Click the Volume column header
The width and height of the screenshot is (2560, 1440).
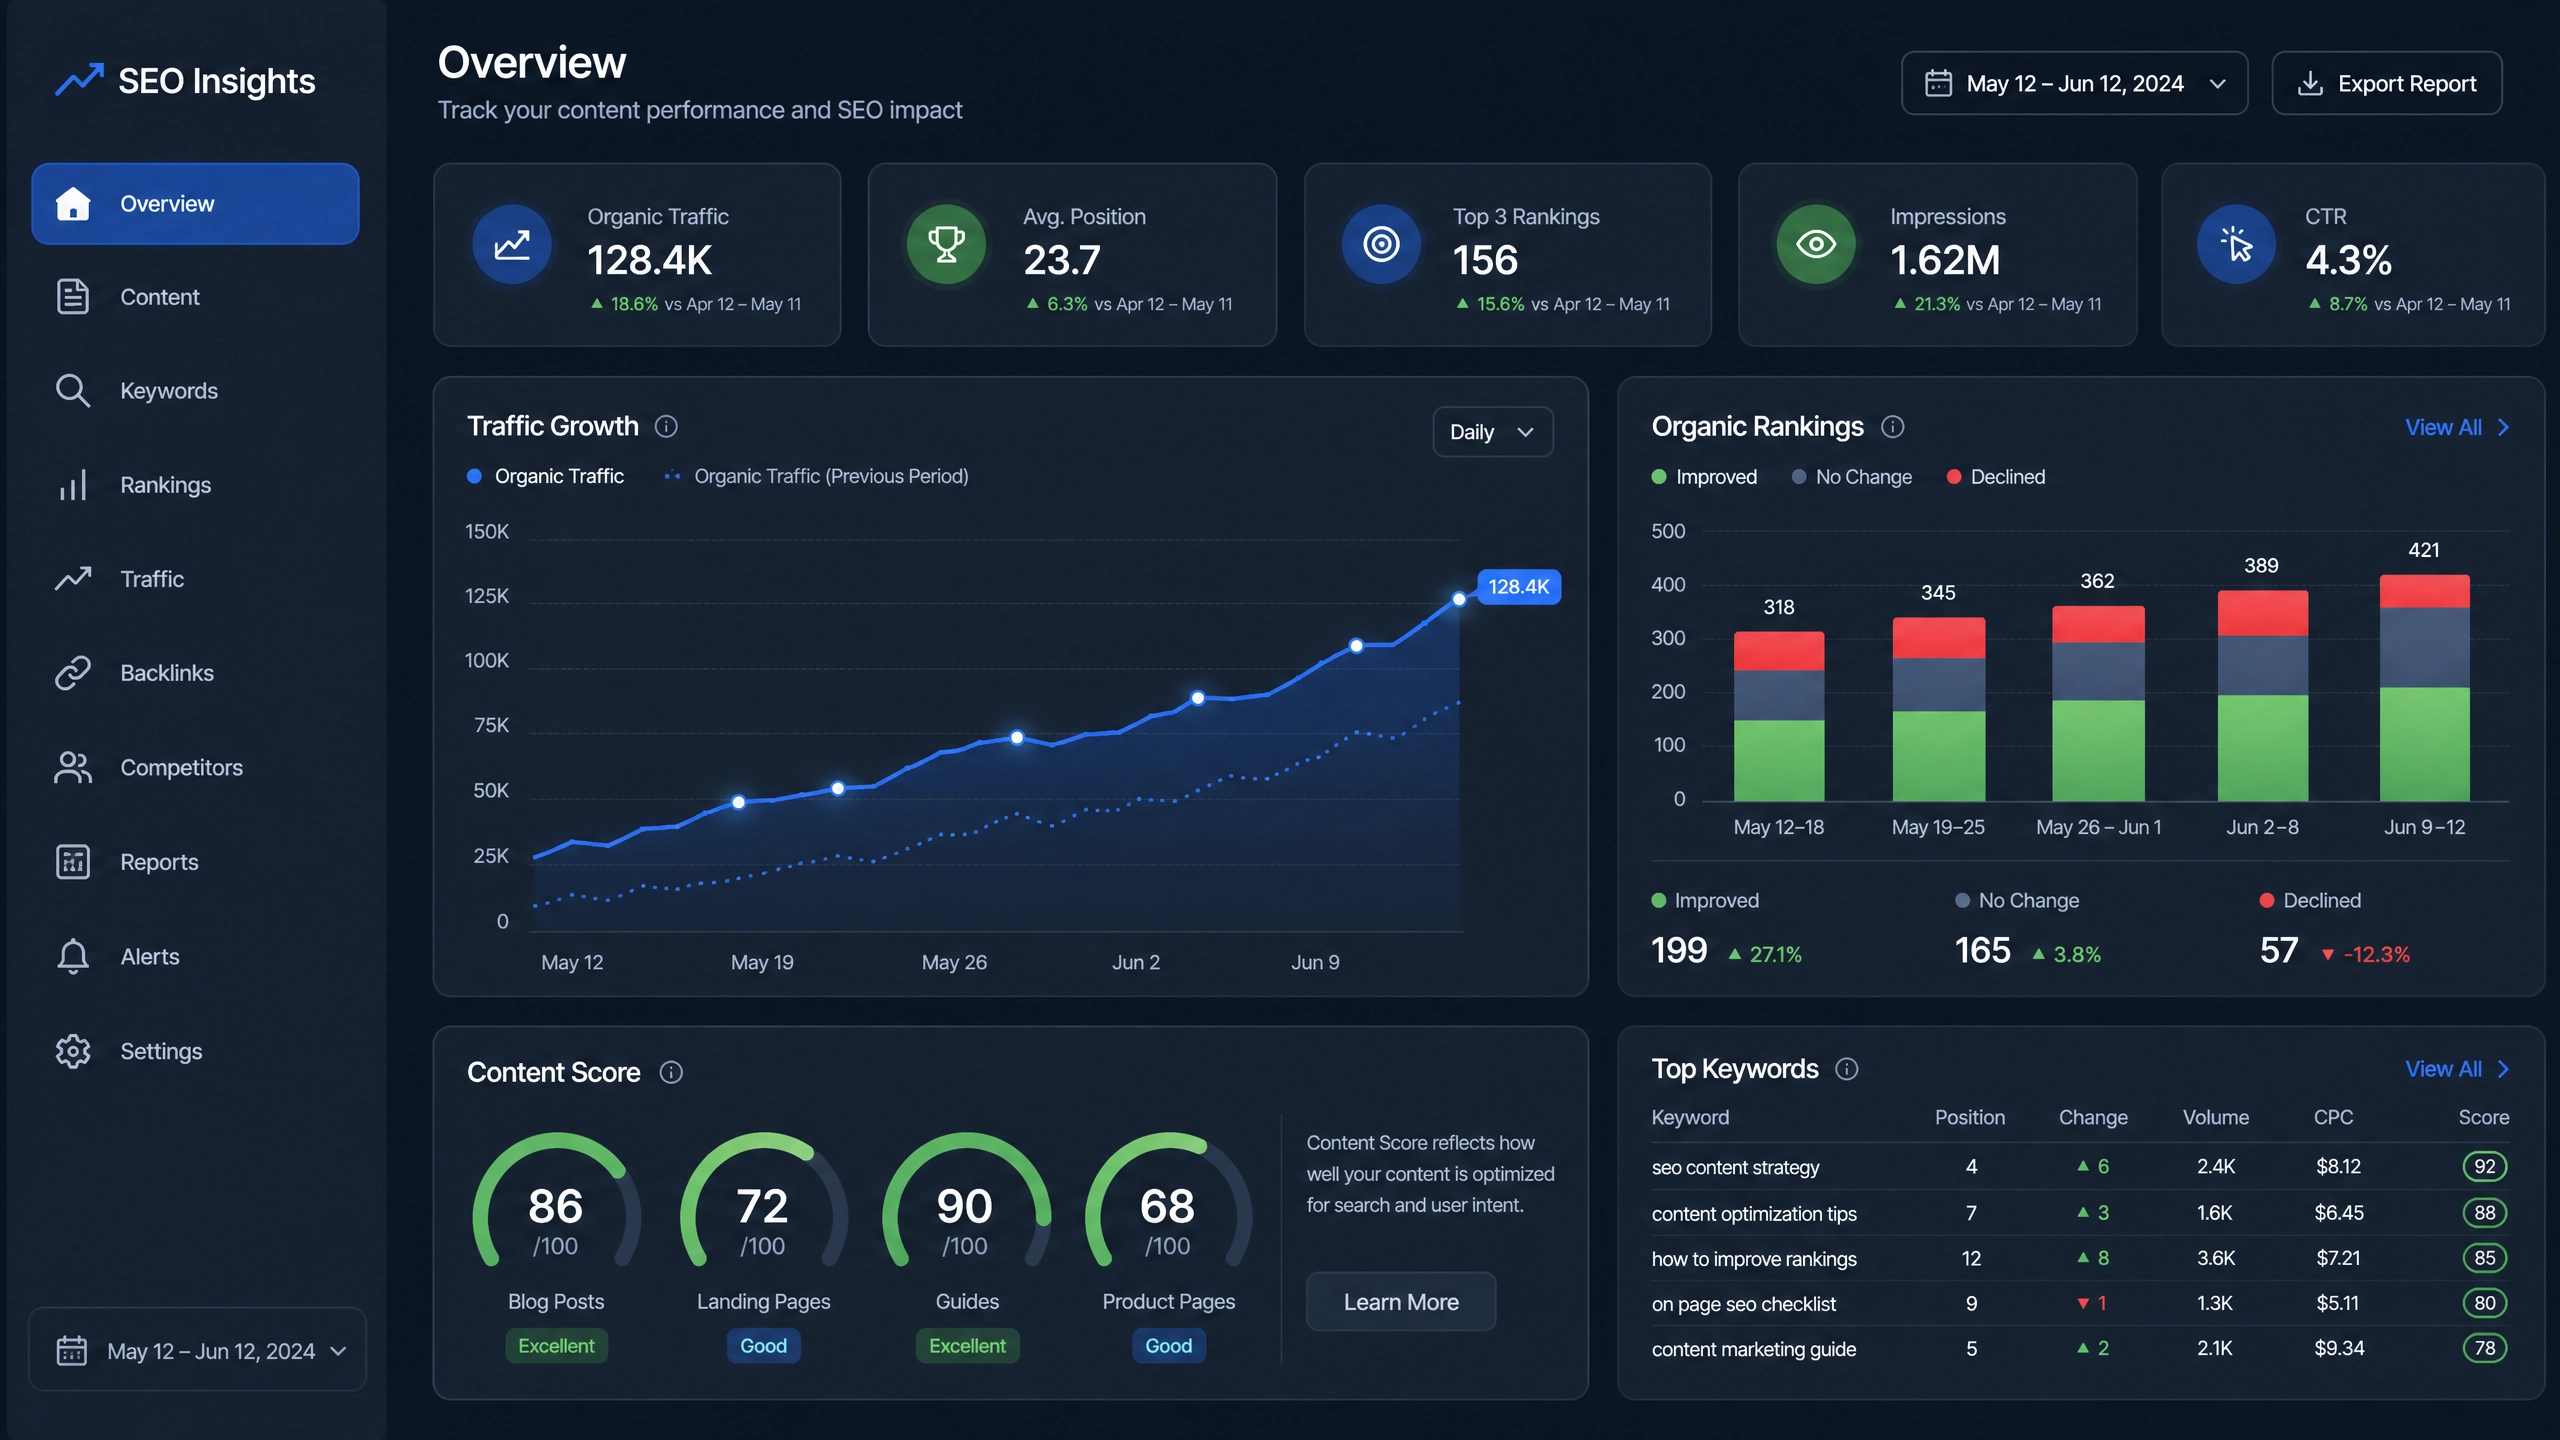point(2215,1117)
